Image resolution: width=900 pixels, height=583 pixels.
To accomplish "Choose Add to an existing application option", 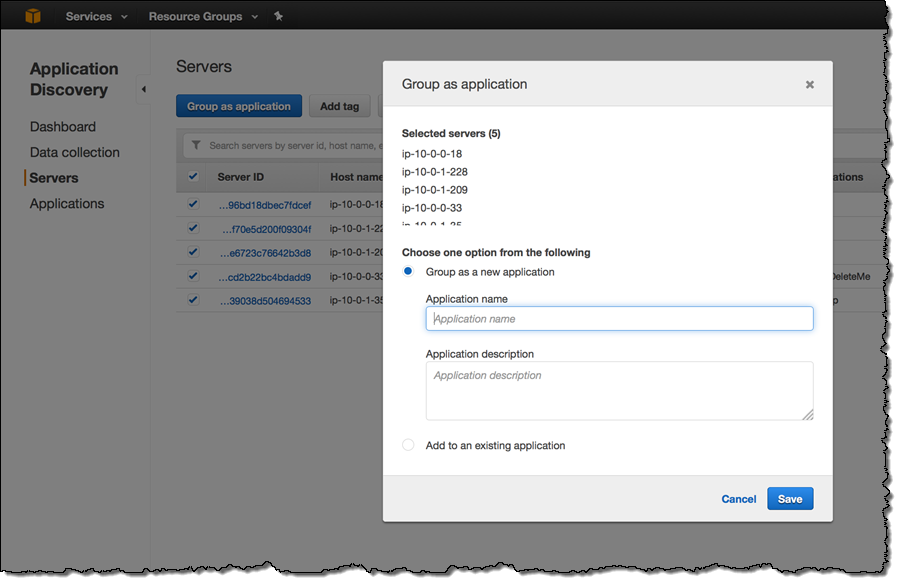I will click(408, 445).
